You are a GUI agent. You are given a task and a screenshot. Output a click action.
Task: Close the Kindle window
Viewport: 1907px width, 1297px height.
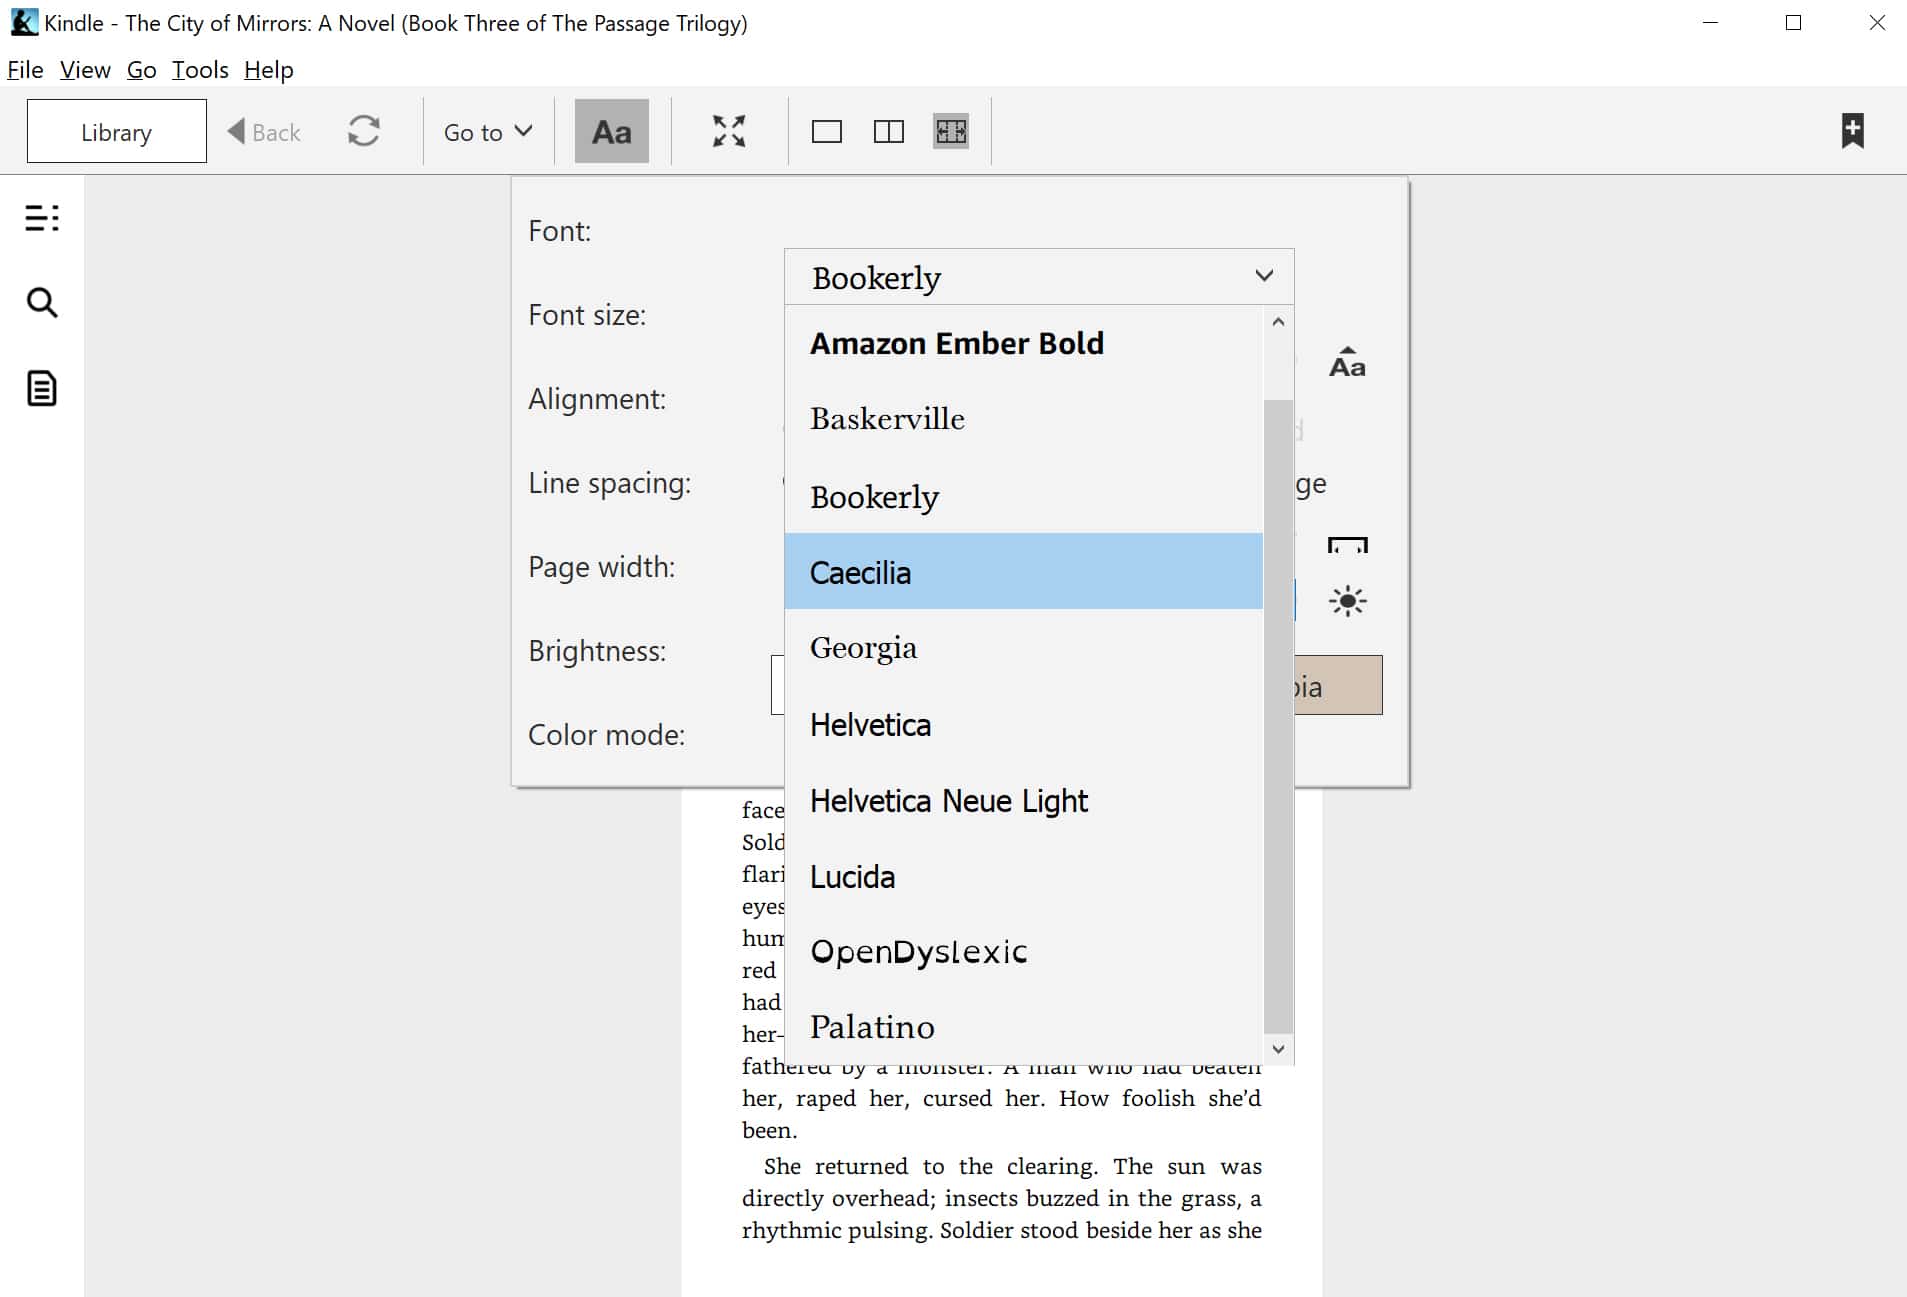[x=1877, y=23]
